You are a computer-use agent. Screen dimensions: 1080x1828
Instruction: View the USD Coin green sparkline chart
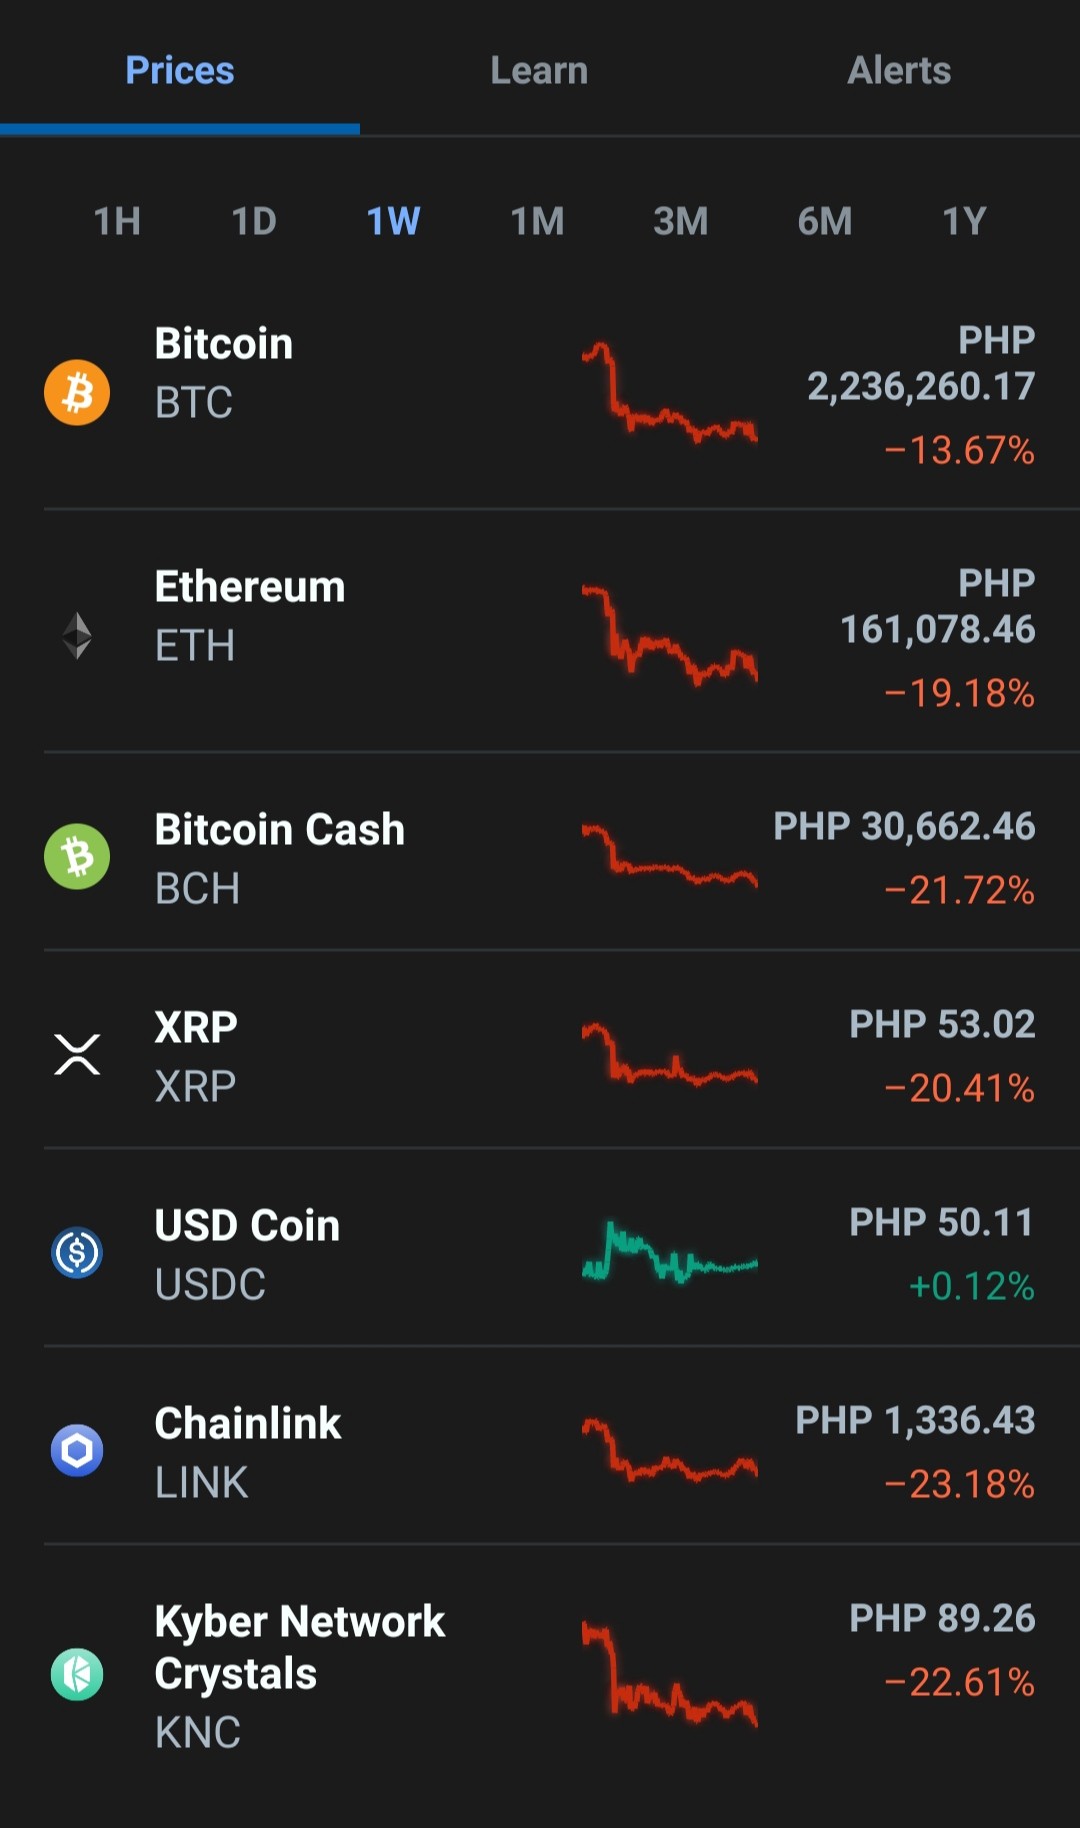[670, 1252]
